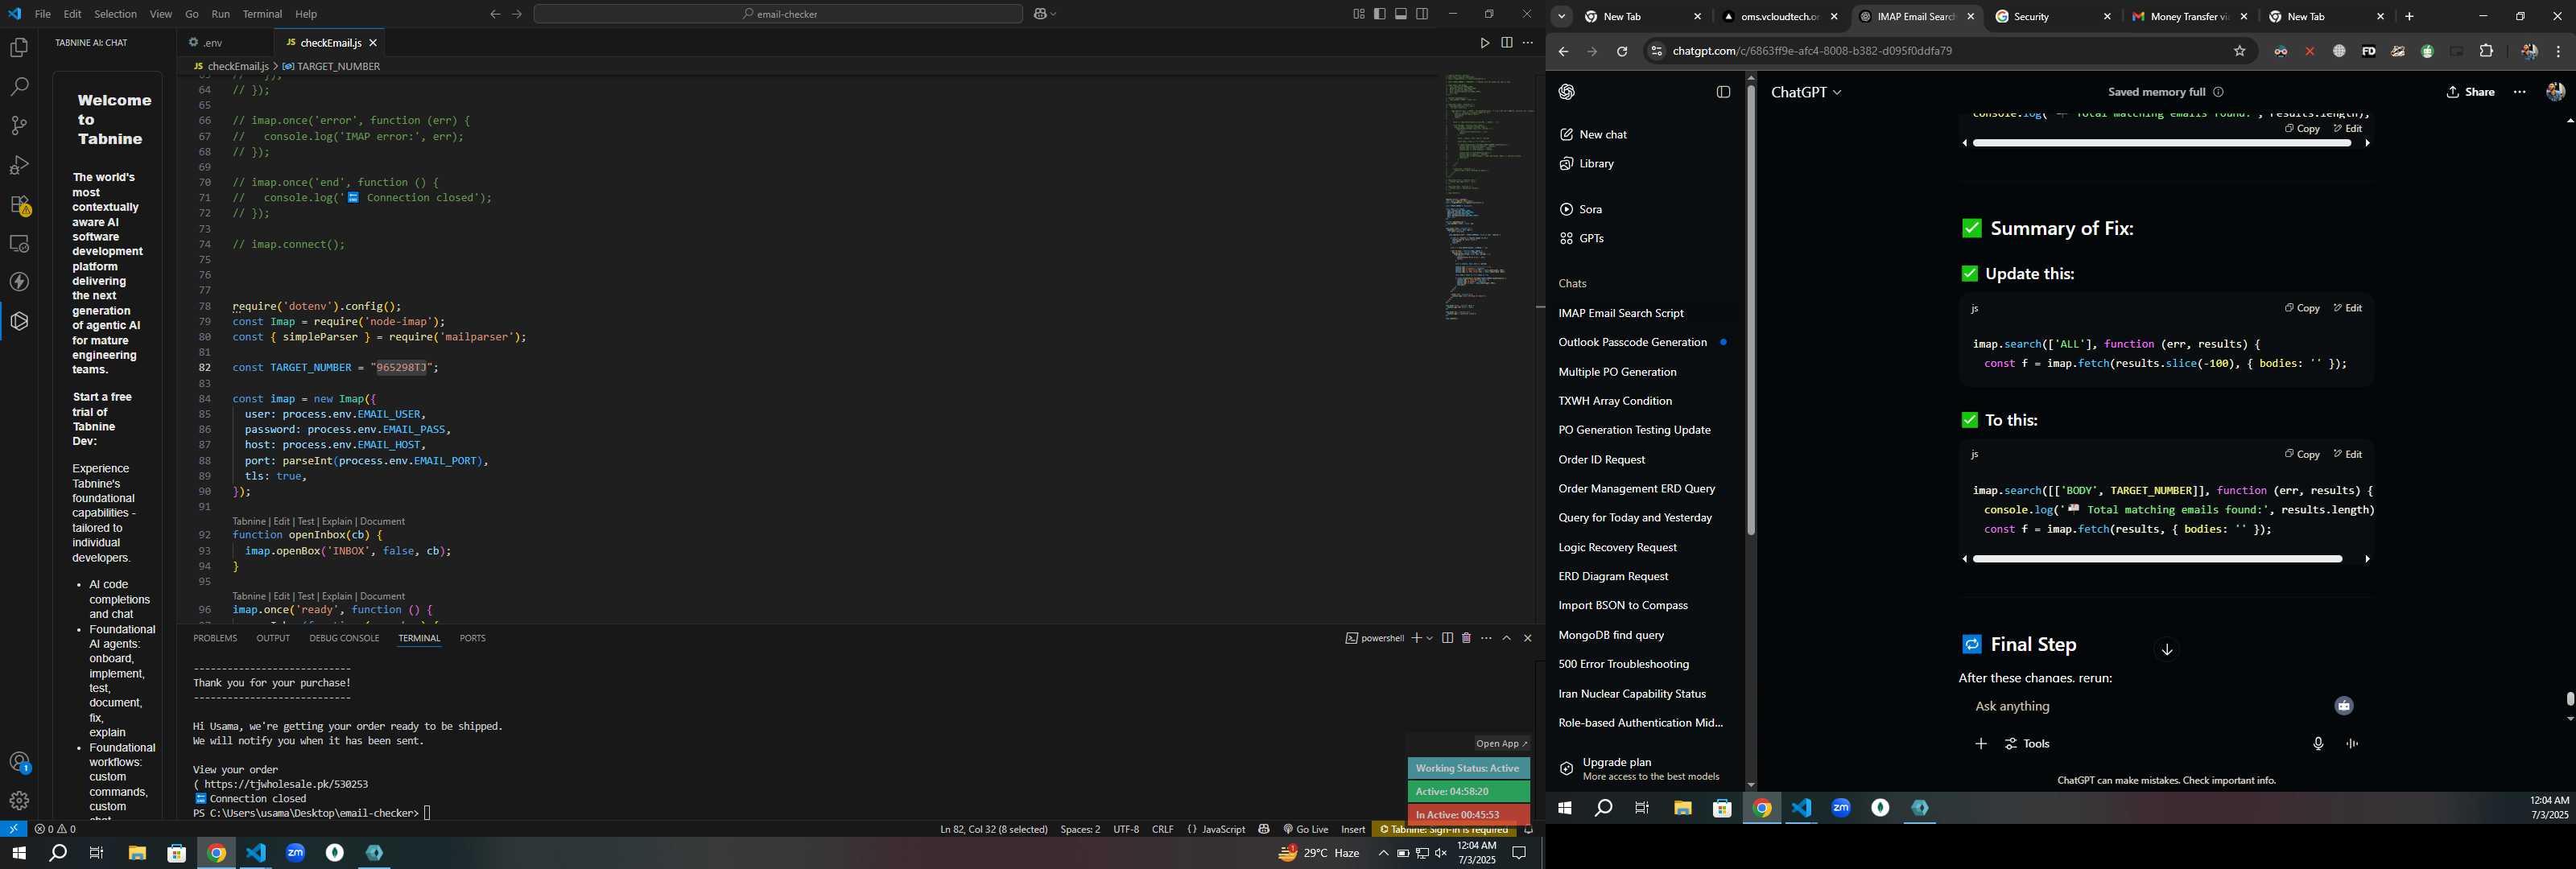Change Spaces: 2 indentation setting

(1080, 830)
